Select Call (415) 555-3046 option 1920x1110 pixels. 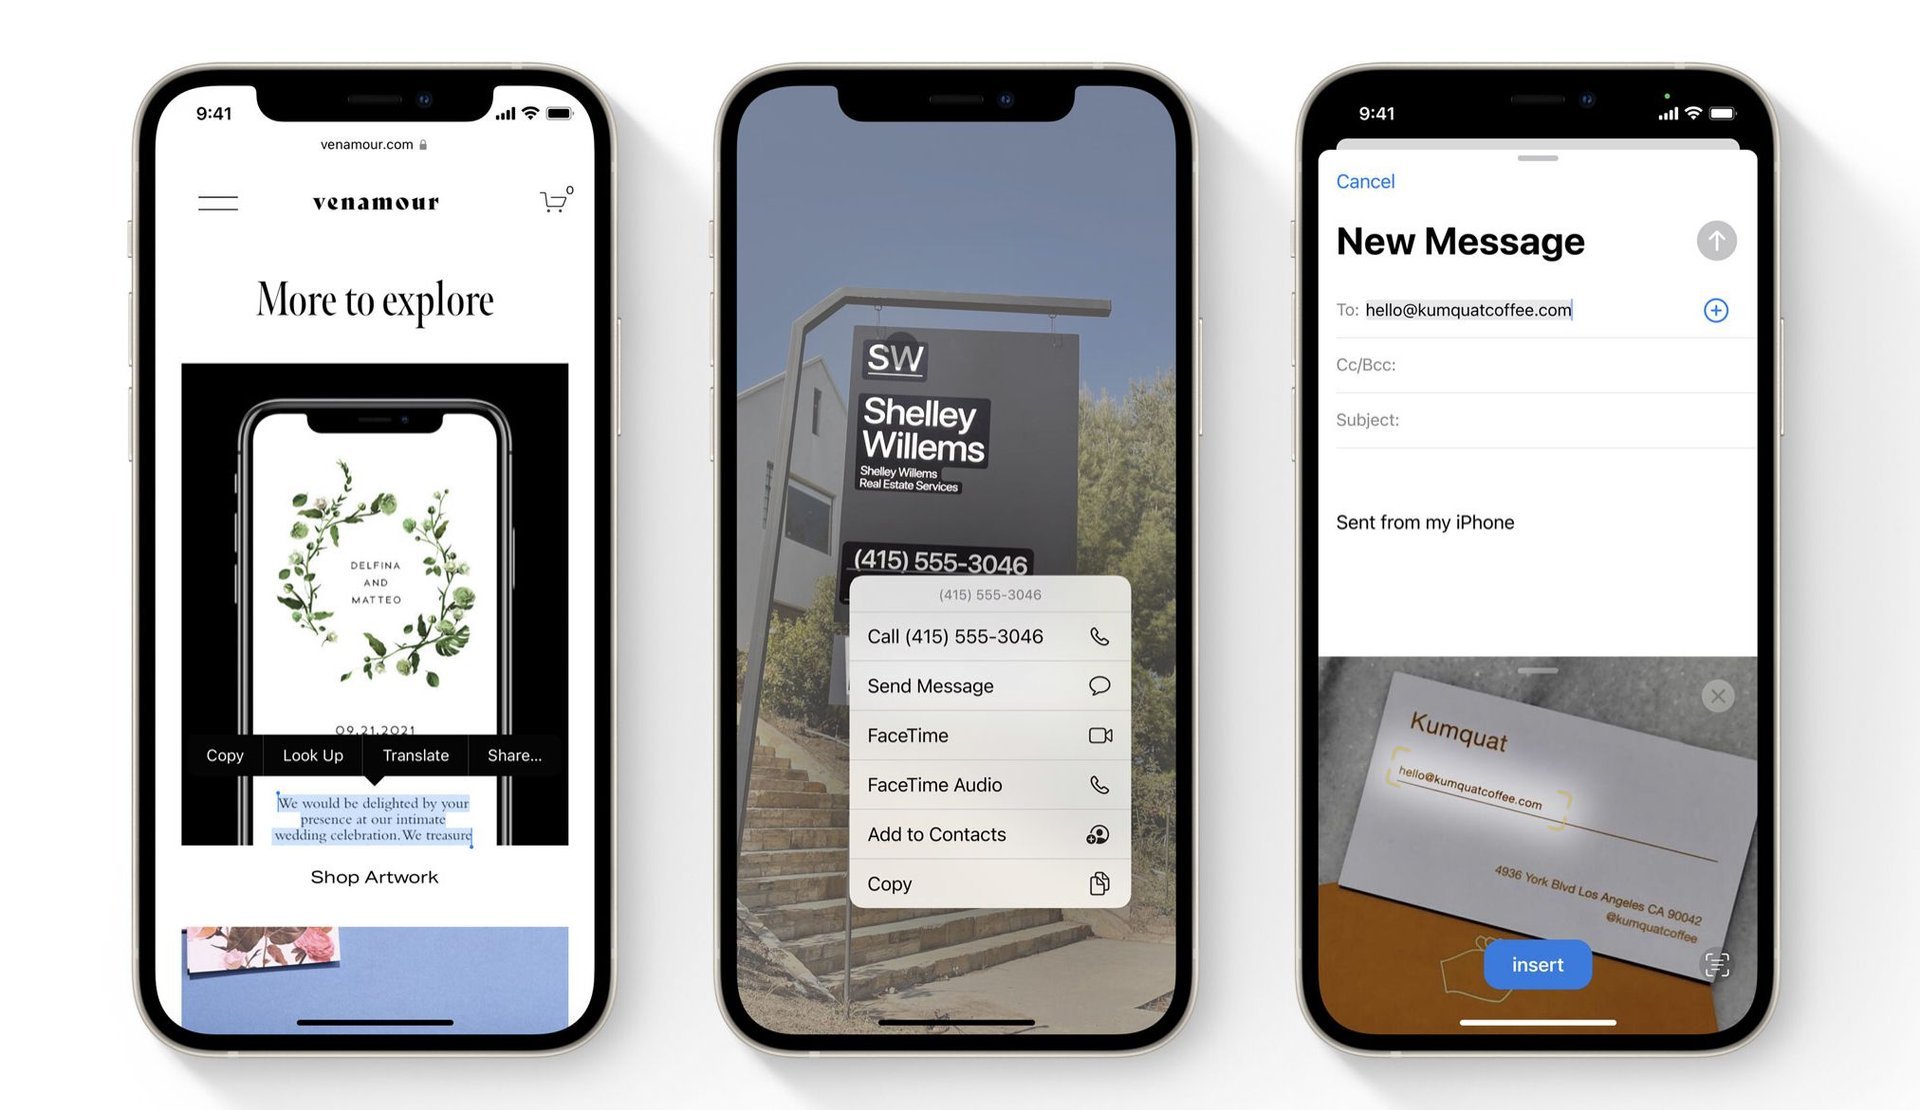(x=988, y=636)
